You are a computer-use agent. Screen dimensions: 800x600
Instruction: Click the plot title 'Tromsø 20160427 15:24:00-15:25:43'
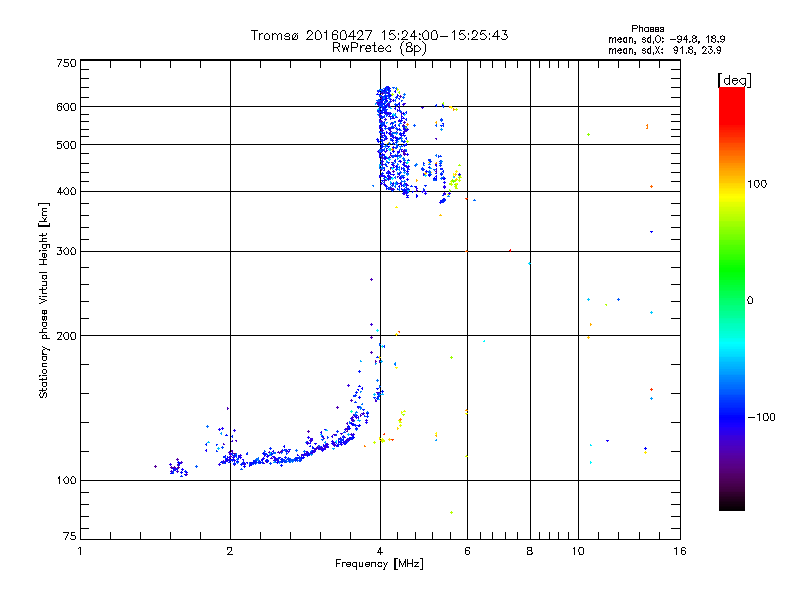[379, 35]
